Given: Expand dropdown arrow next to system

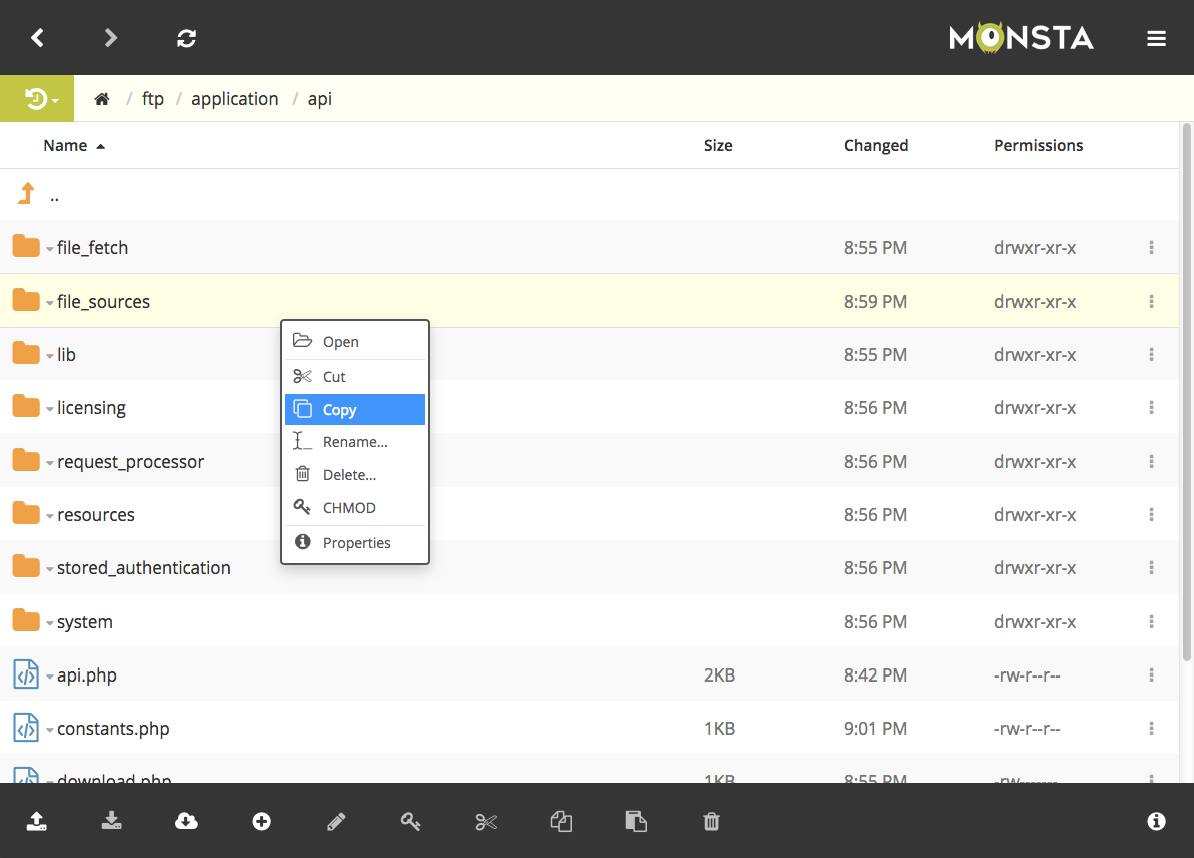Looking at the screenshot, I should [x=49, y=624].
